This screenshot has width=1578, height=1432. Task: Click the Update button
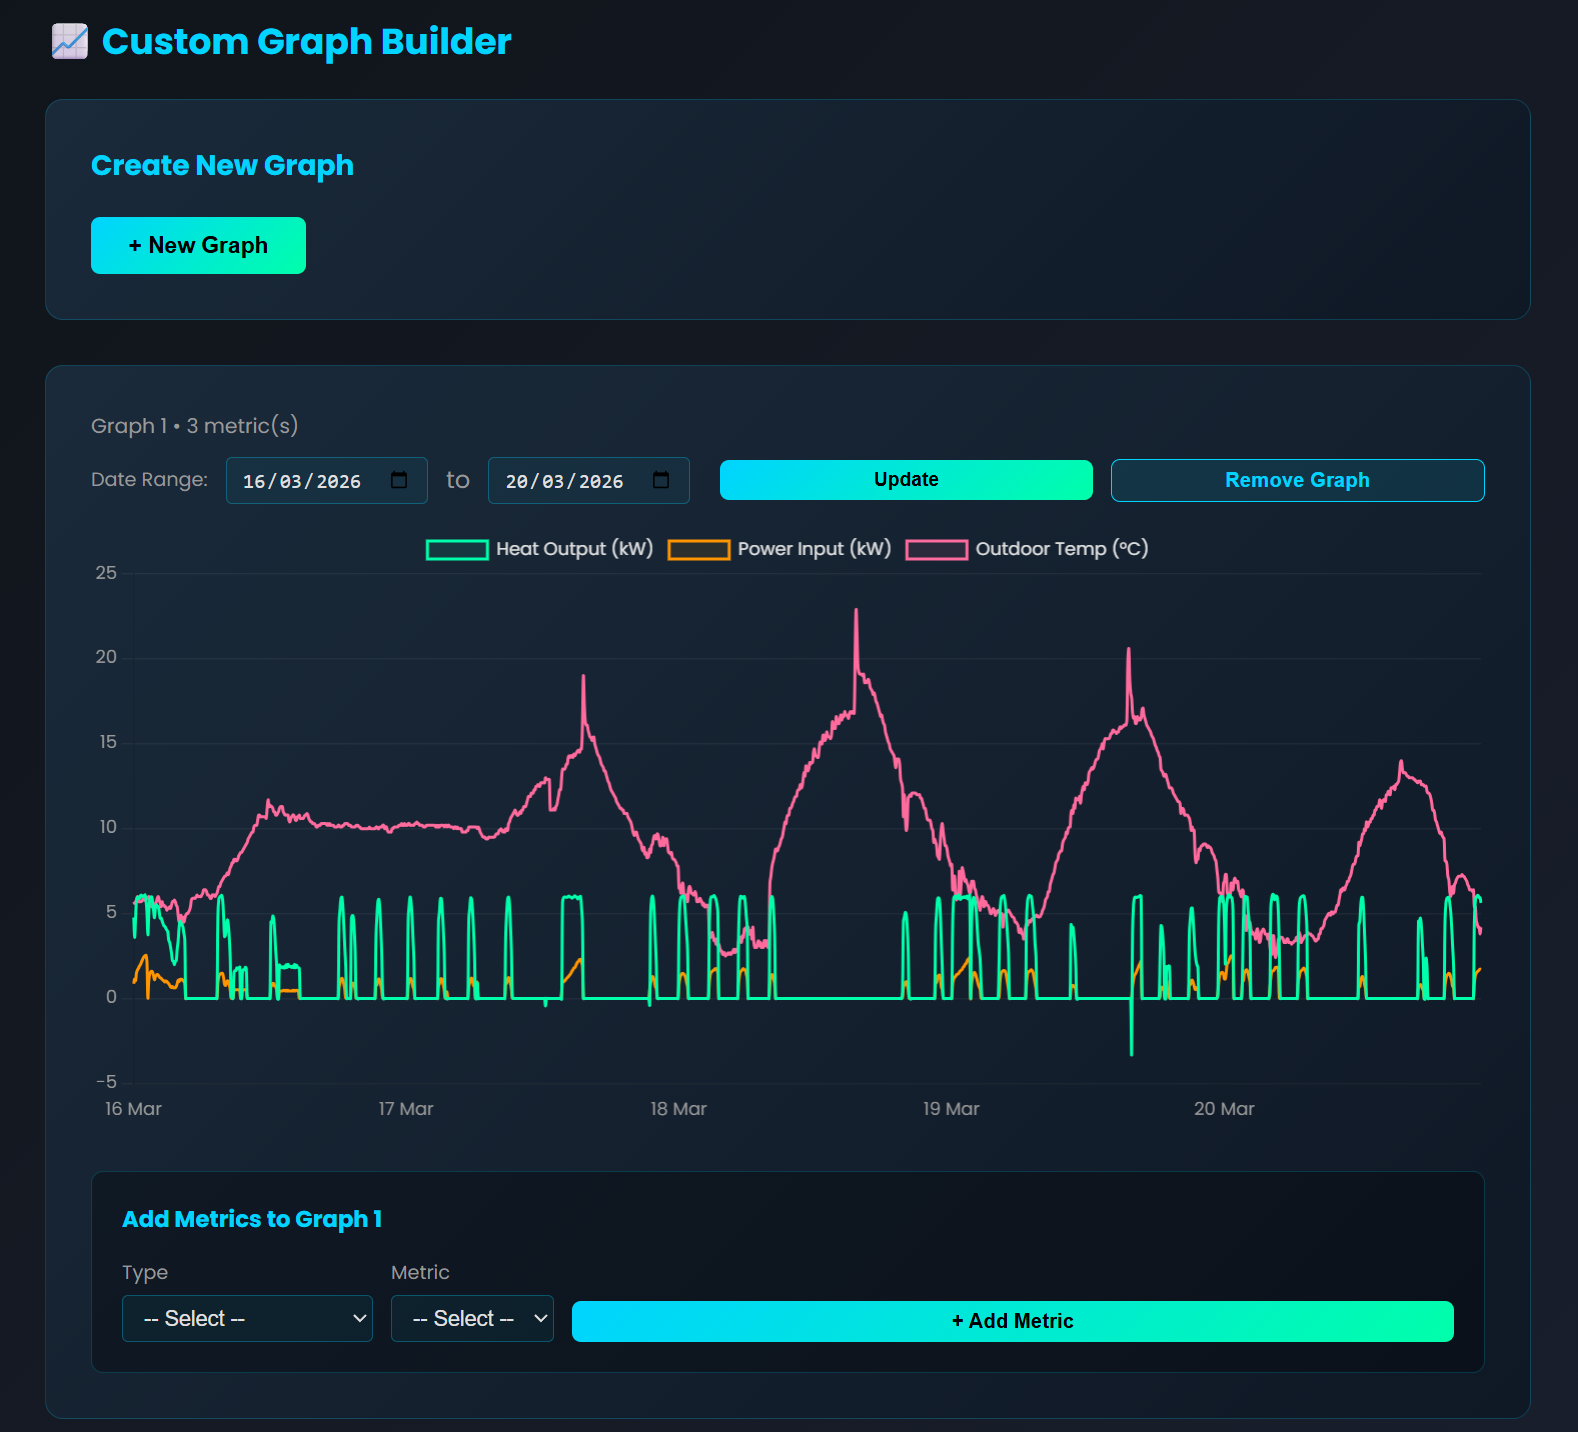point(906,480)
